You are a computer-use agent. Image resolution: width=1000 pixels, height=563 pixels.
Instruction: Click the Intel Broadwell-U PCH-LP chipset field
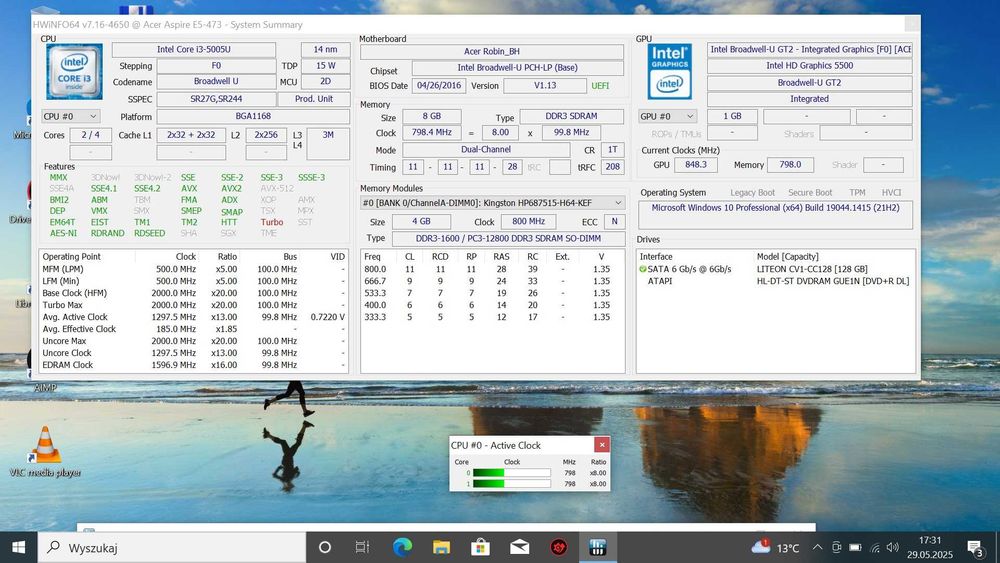point(517,68)
